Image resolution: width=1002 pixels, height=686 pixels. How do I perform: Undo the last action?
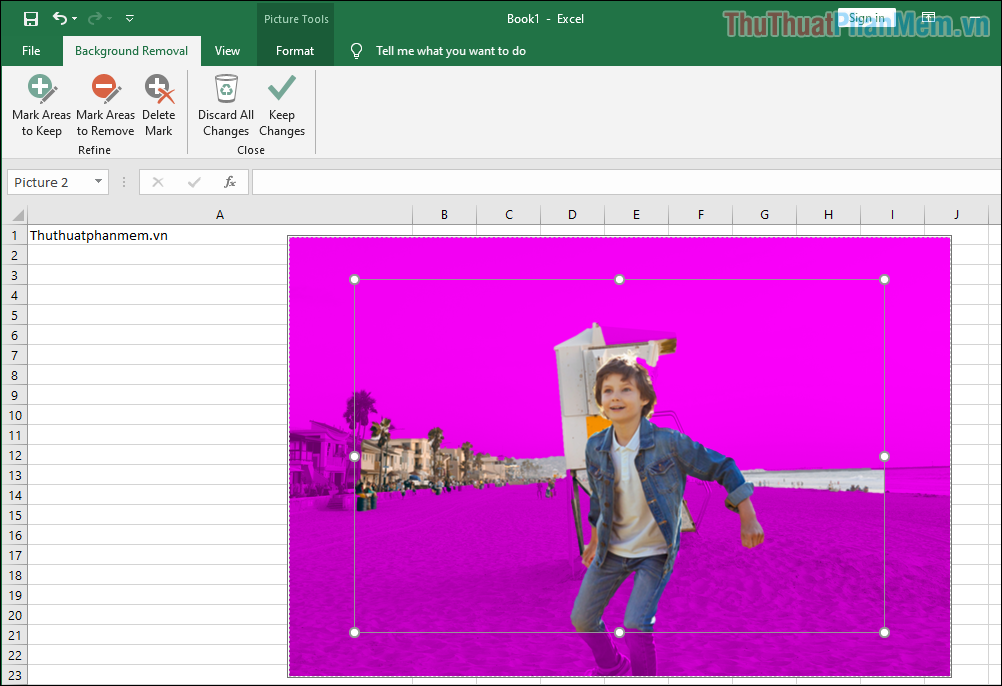(x=58, y=17)
